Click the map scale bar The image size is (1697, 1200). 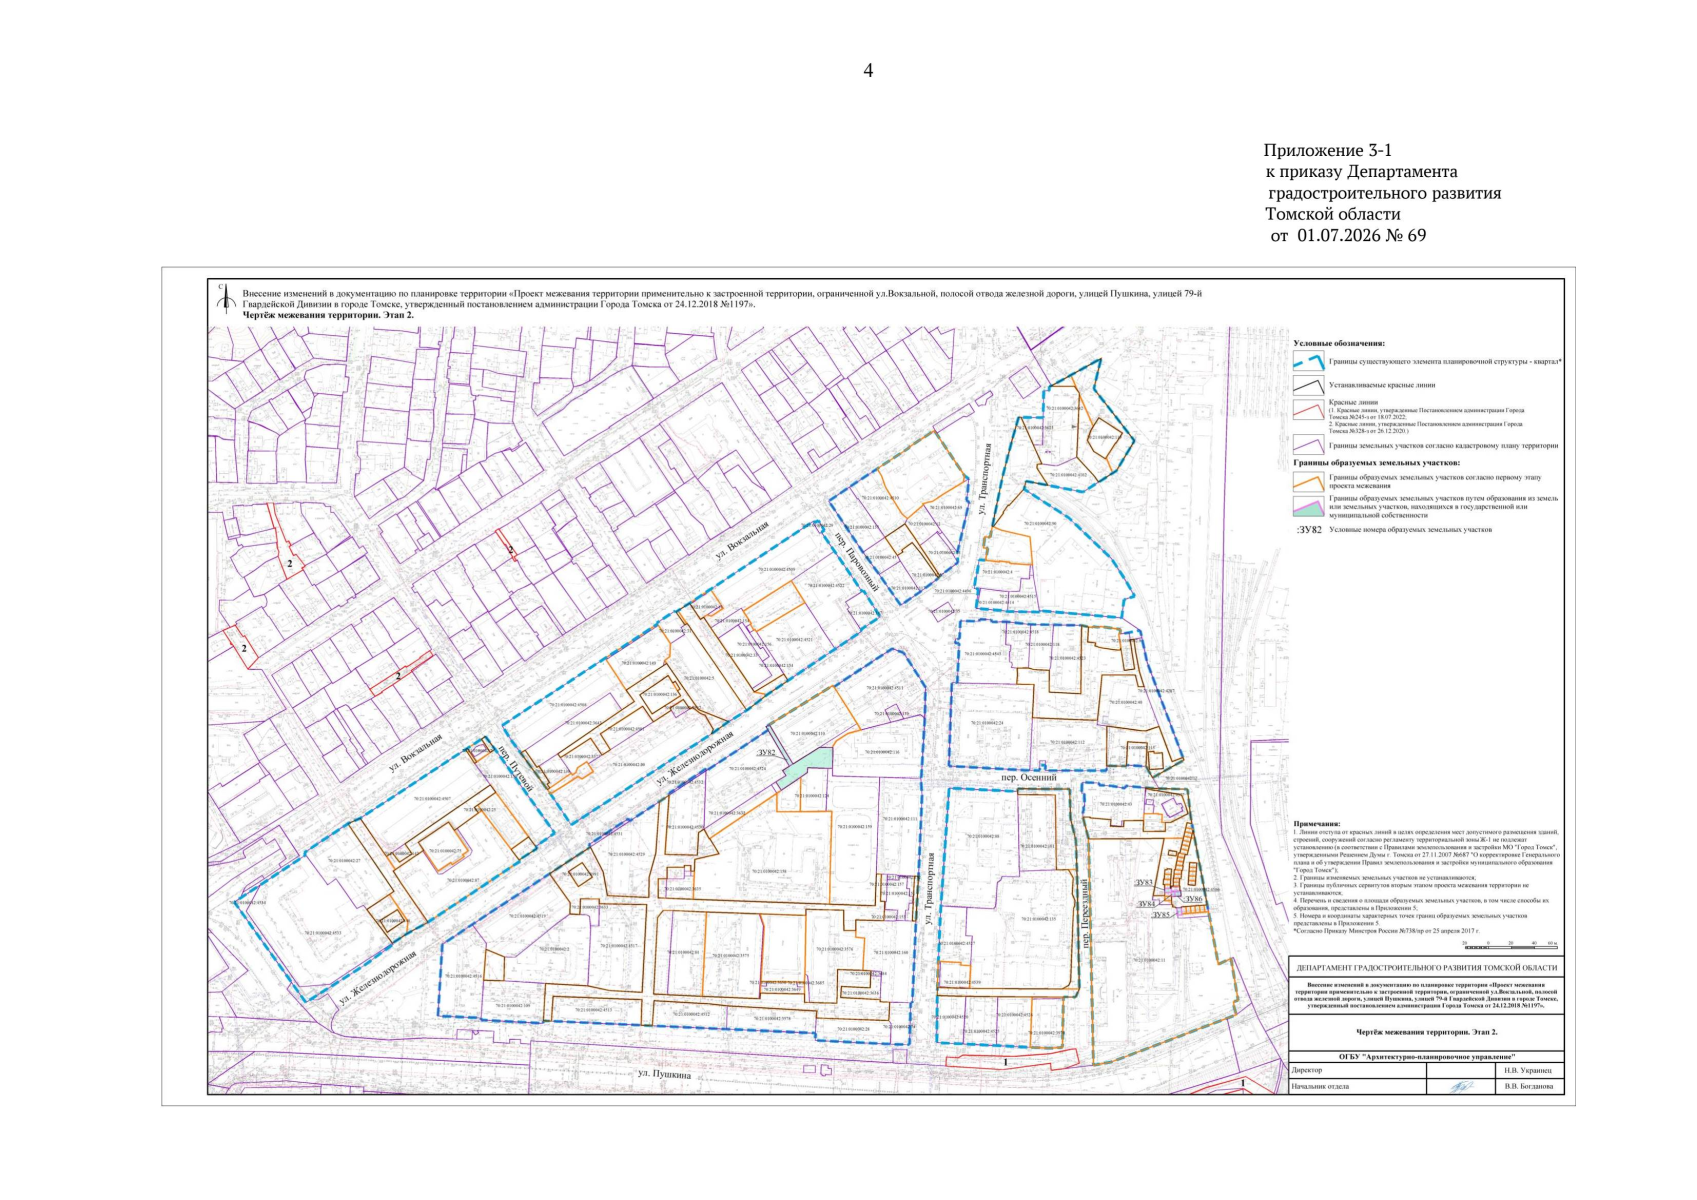pyautogui.click(x=1510, y=945)
